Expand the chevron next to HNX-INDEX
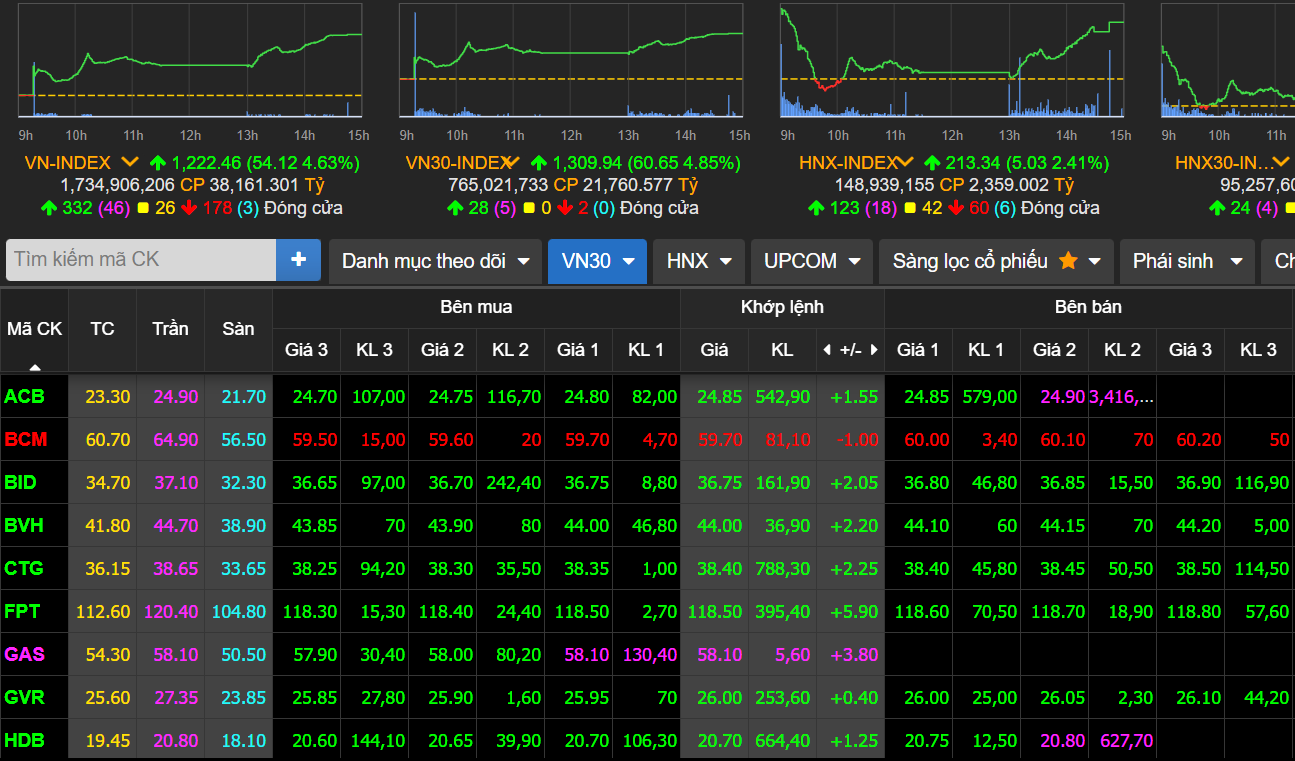 pyautogui.click(x=905, y=162)
